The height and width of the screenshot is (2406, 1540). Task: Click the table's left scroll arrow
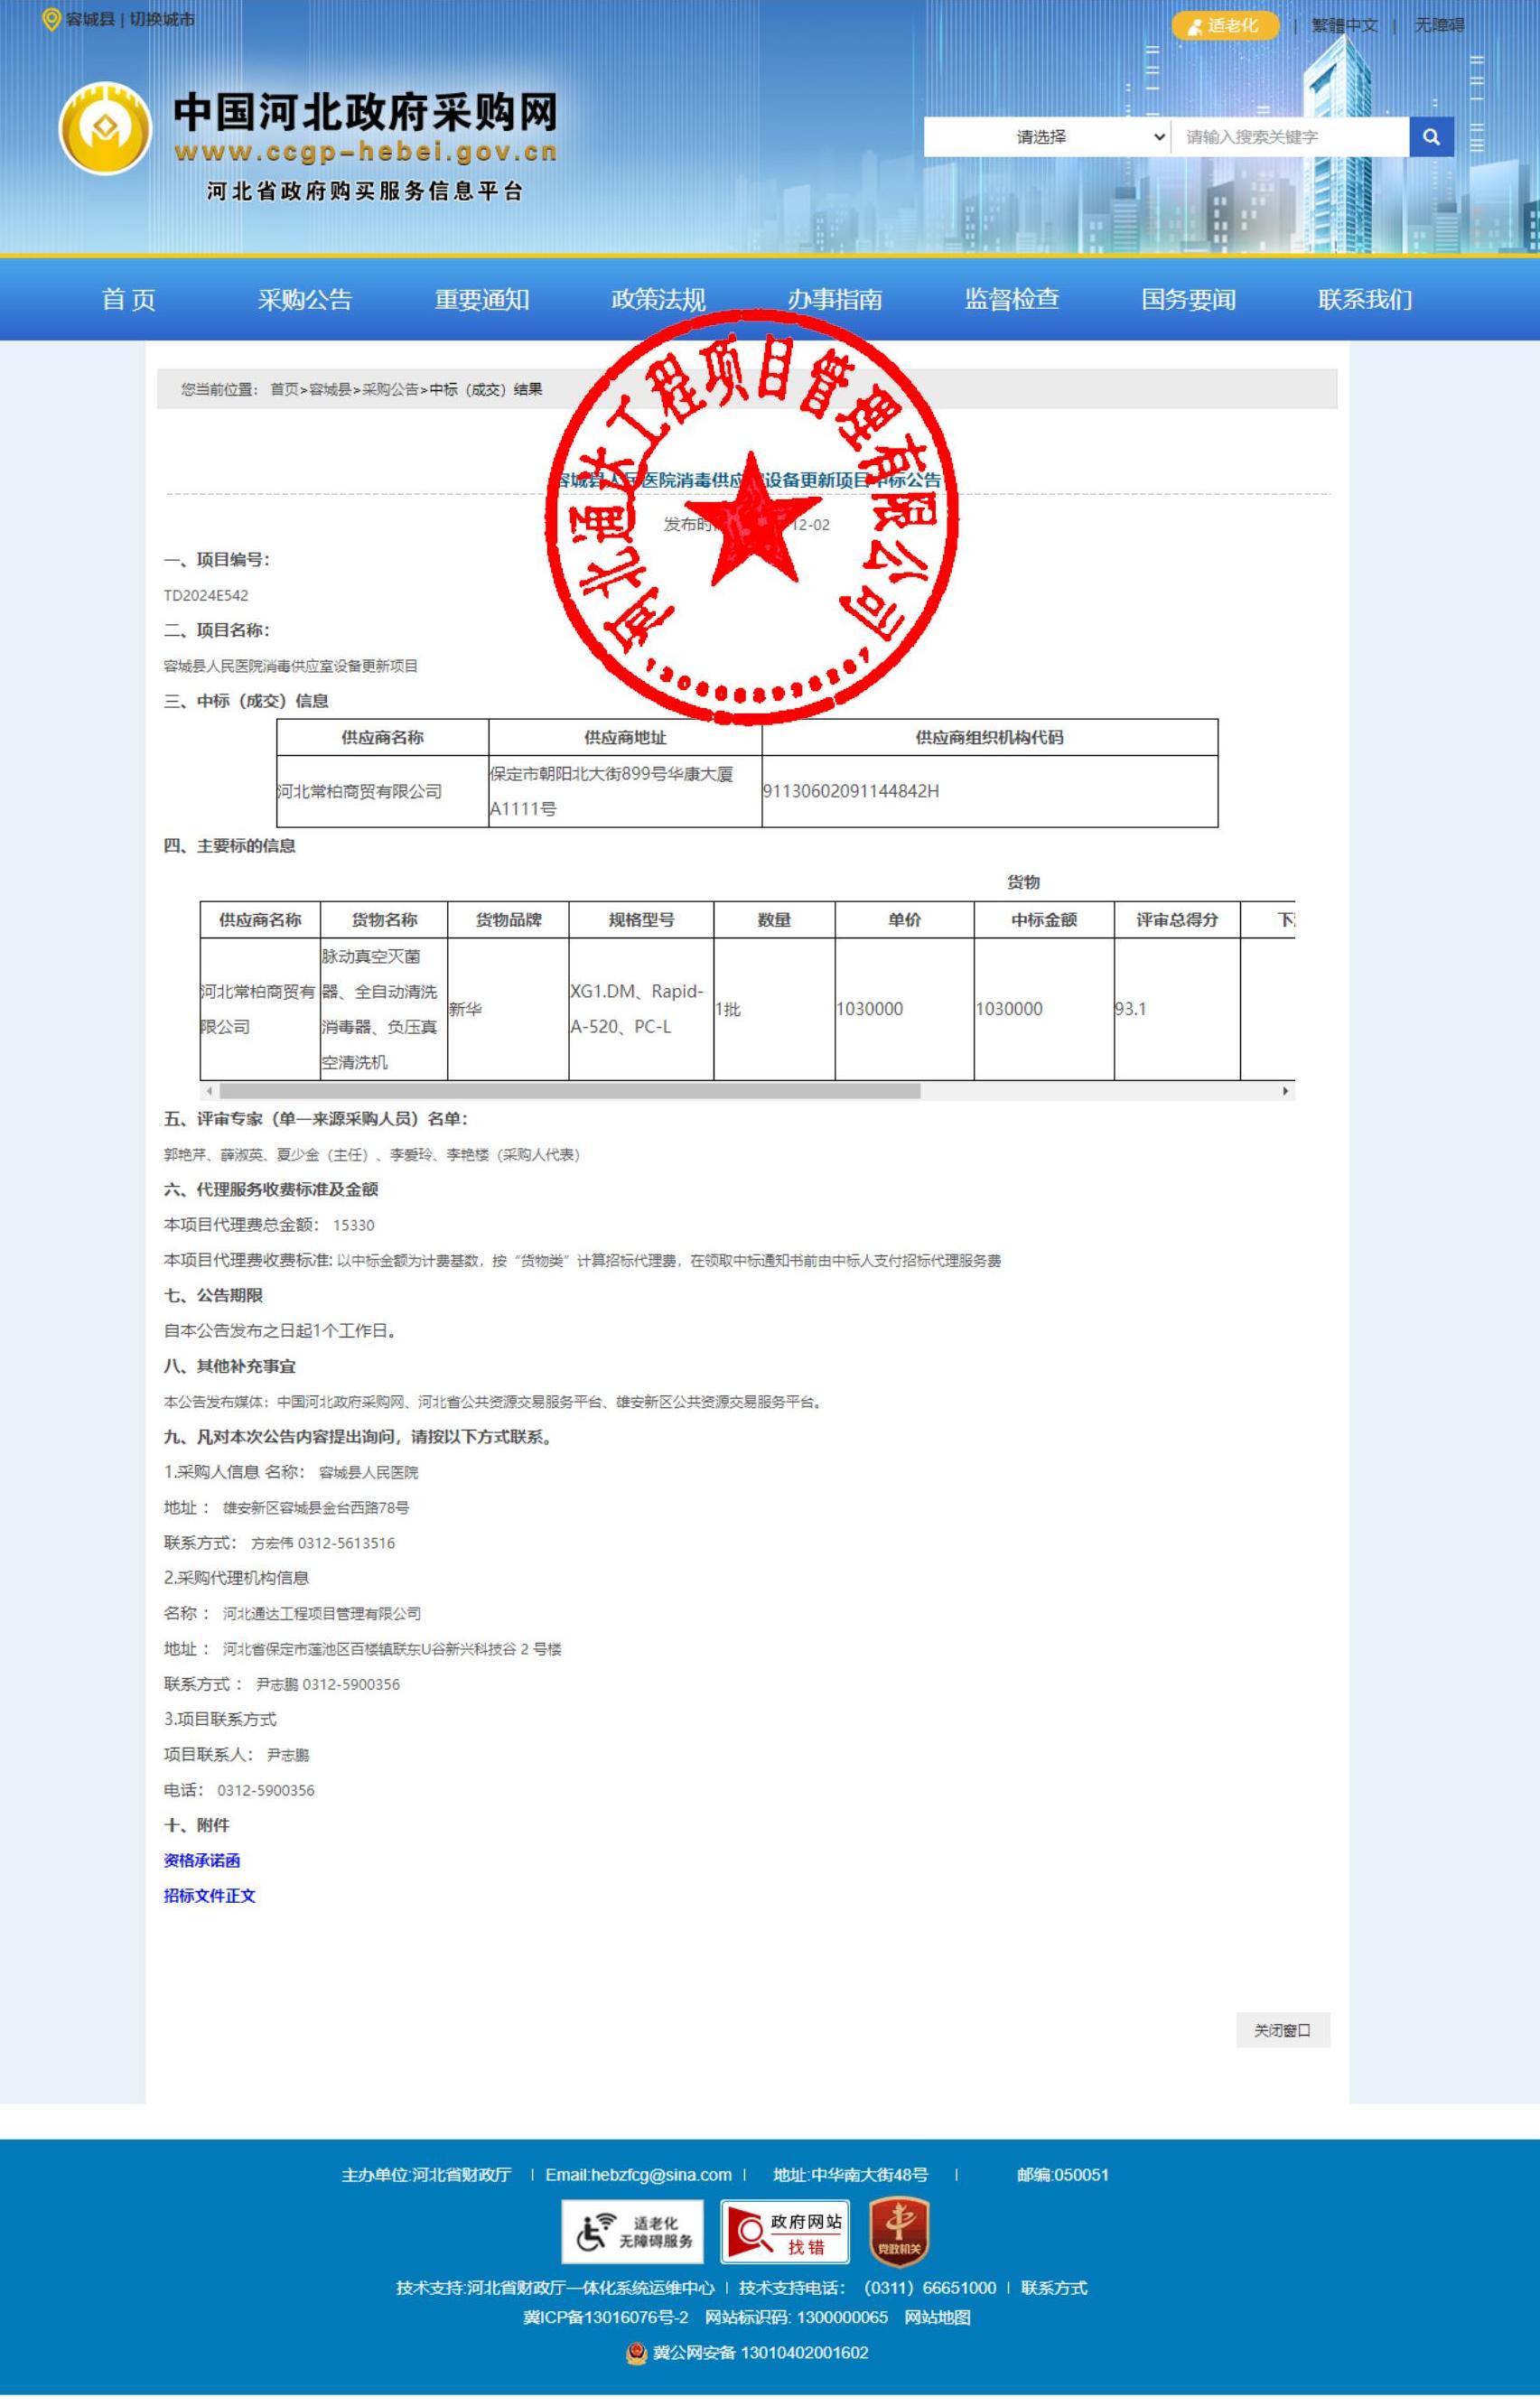[208, 1091]
